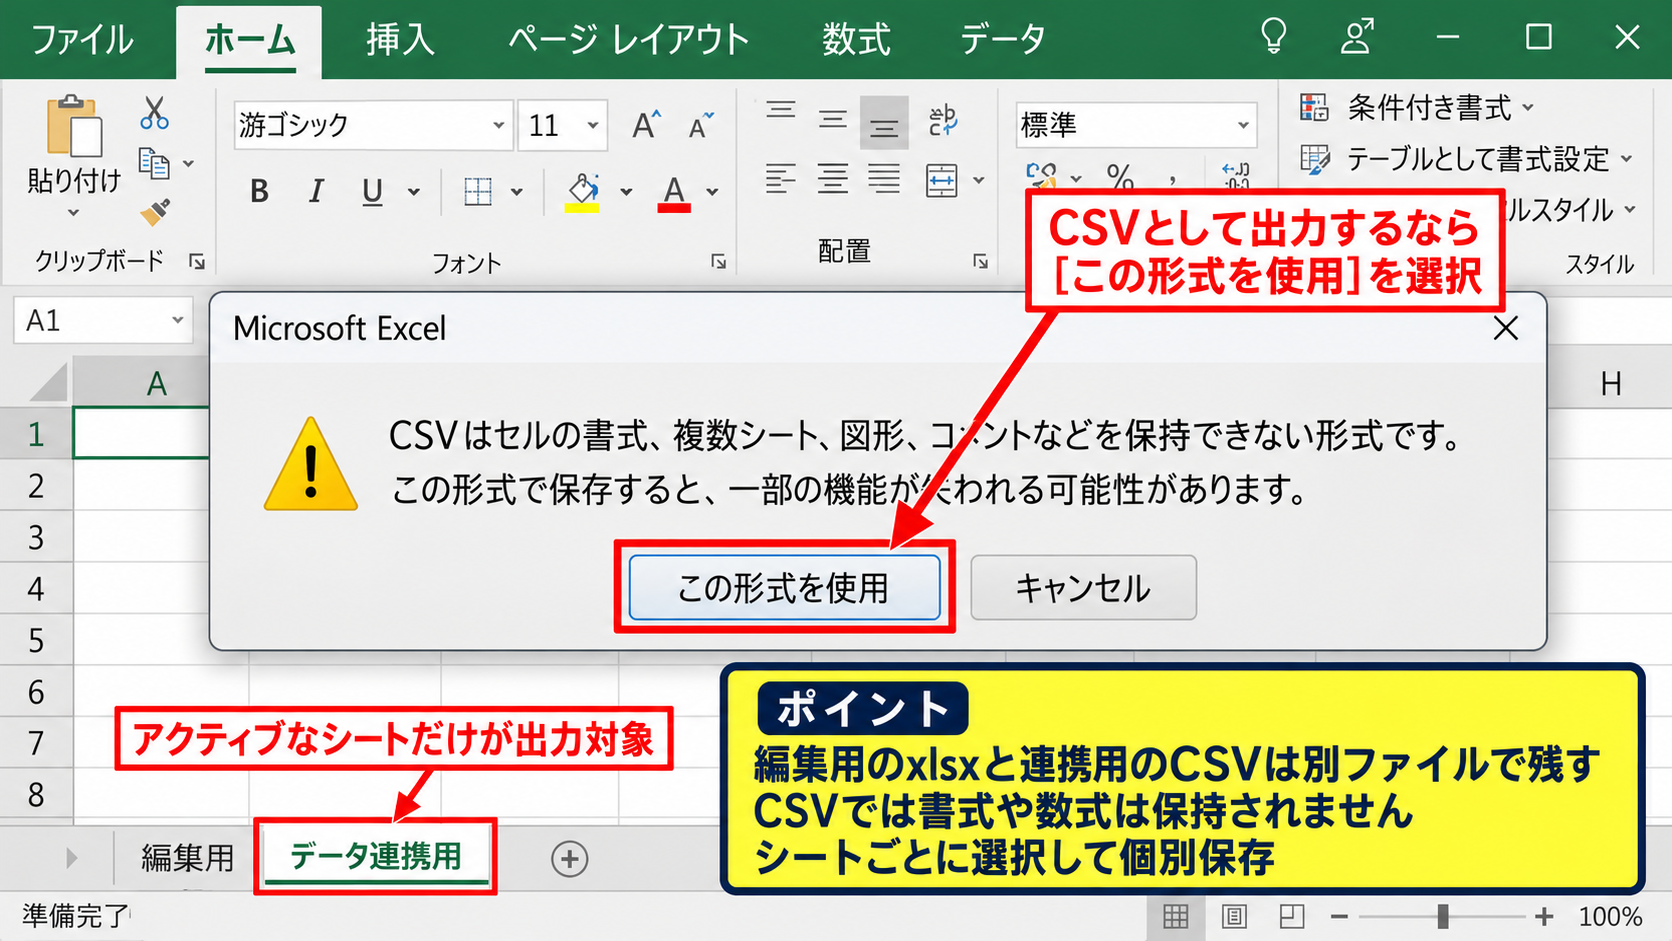This screenshot has height=941, width=1672.
Task: Expand 条件付き書式 dropdown
Action: tap(1528, 107)
